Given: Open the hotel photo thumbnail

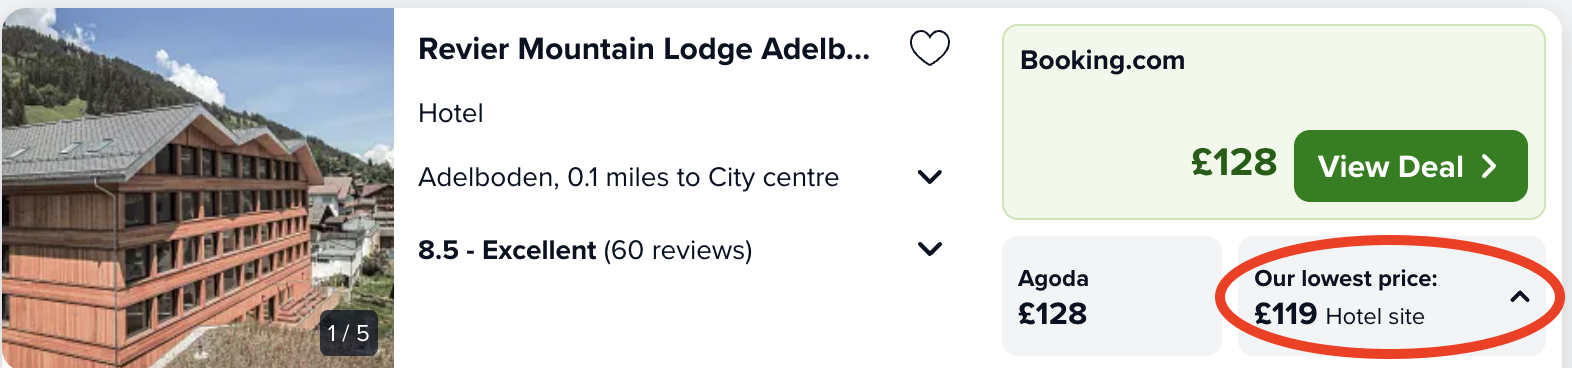Looking at the screenshot, I should click(x=197, y=188).
